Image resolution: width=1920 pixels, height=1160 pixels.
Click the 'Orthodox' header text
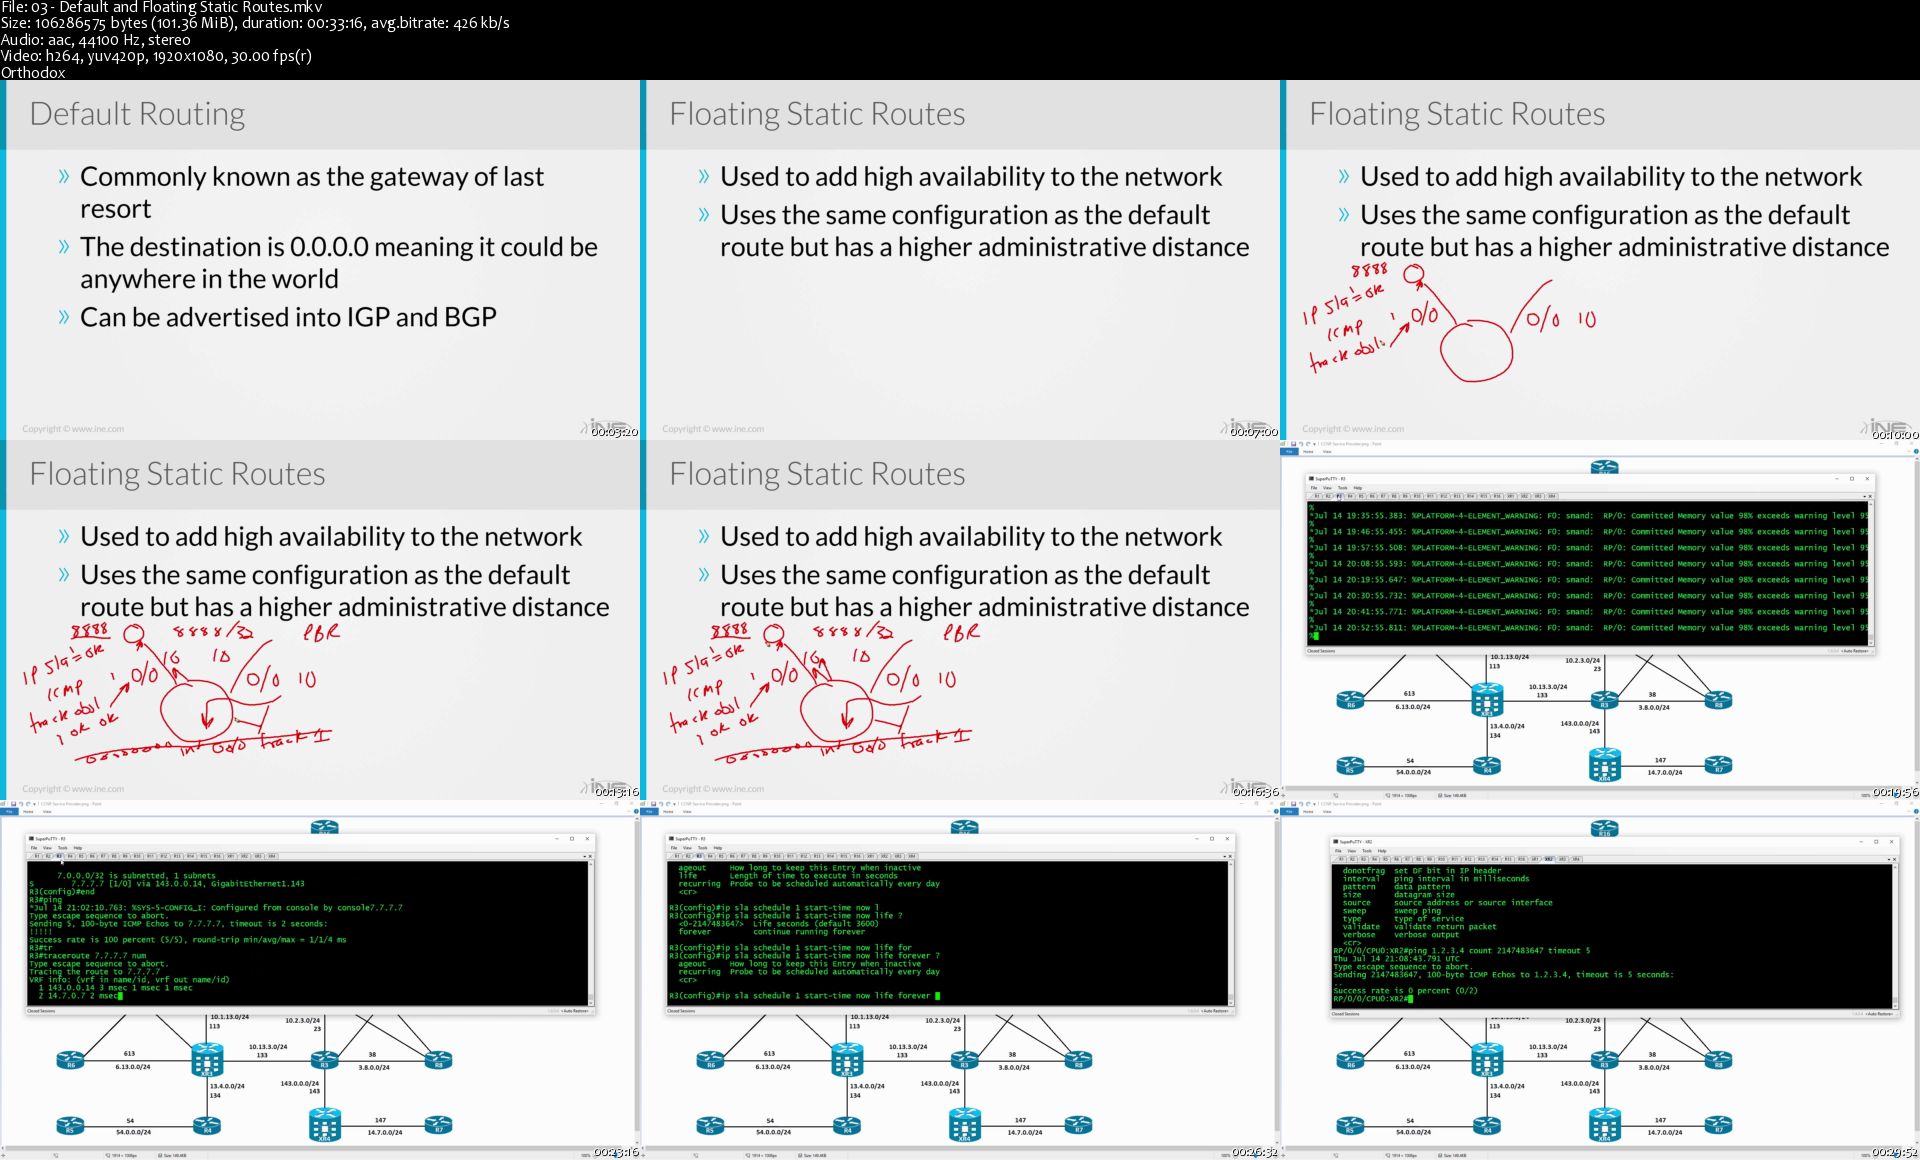click(33, 72)
